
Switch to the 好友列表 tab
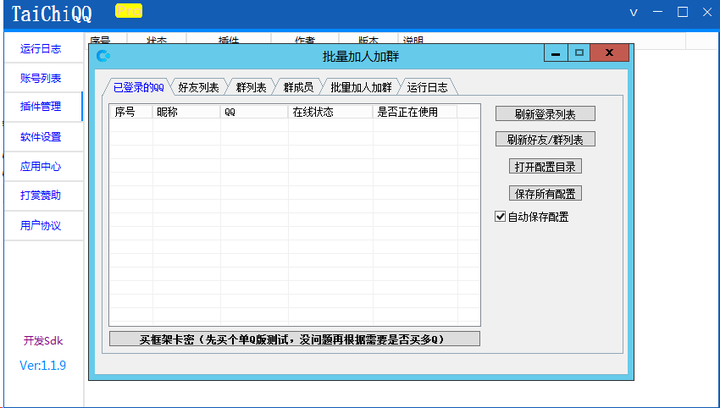198,87
